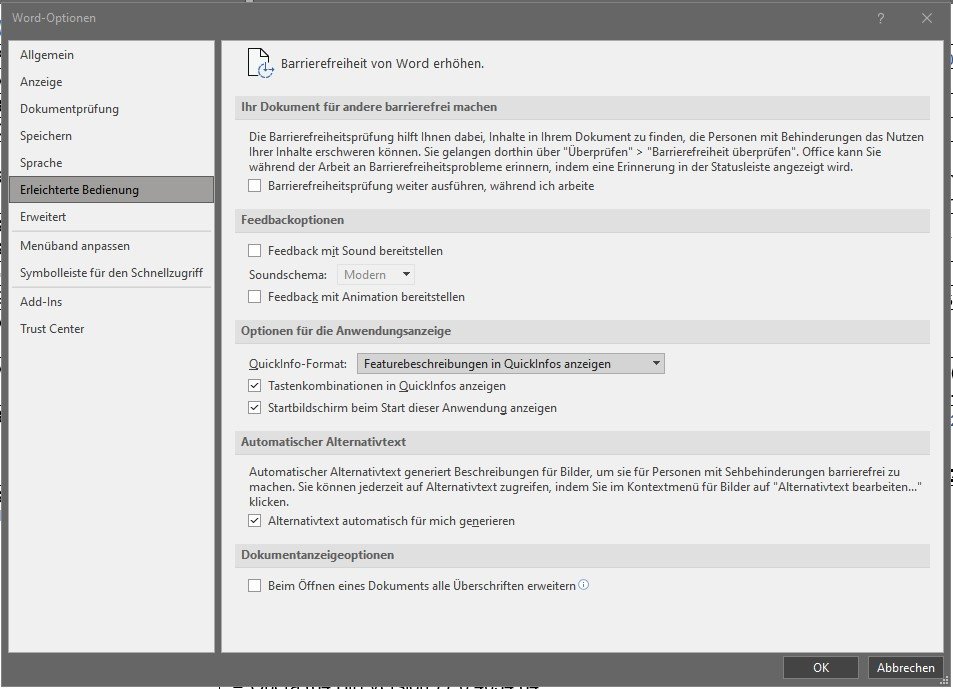Open the QuickInfo-Format dropdown

point(511,363)
